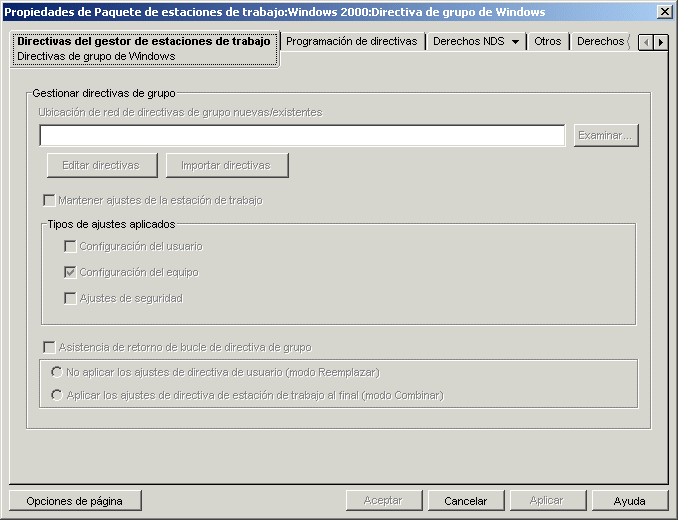This screenshot has height=520, width=678.
Task: Enable the Configuración del usuario checkbox
Action: coord(70,246)
